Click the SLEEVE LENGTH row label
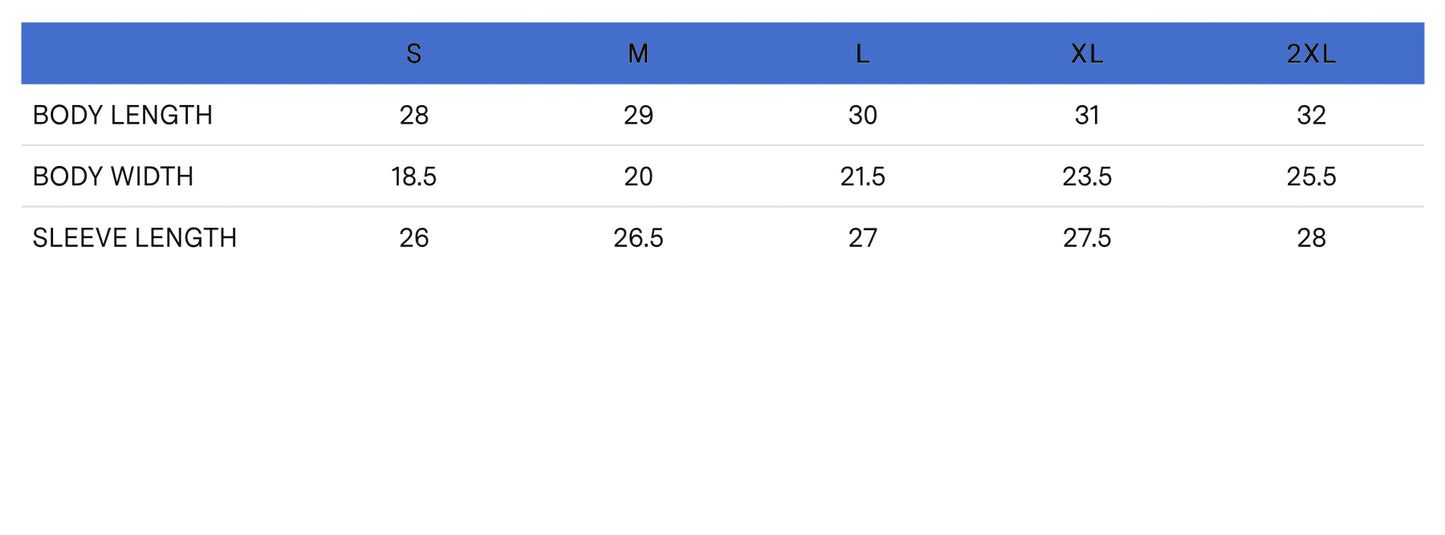Screen dimensions: 1445x535 tap(135, 238)
